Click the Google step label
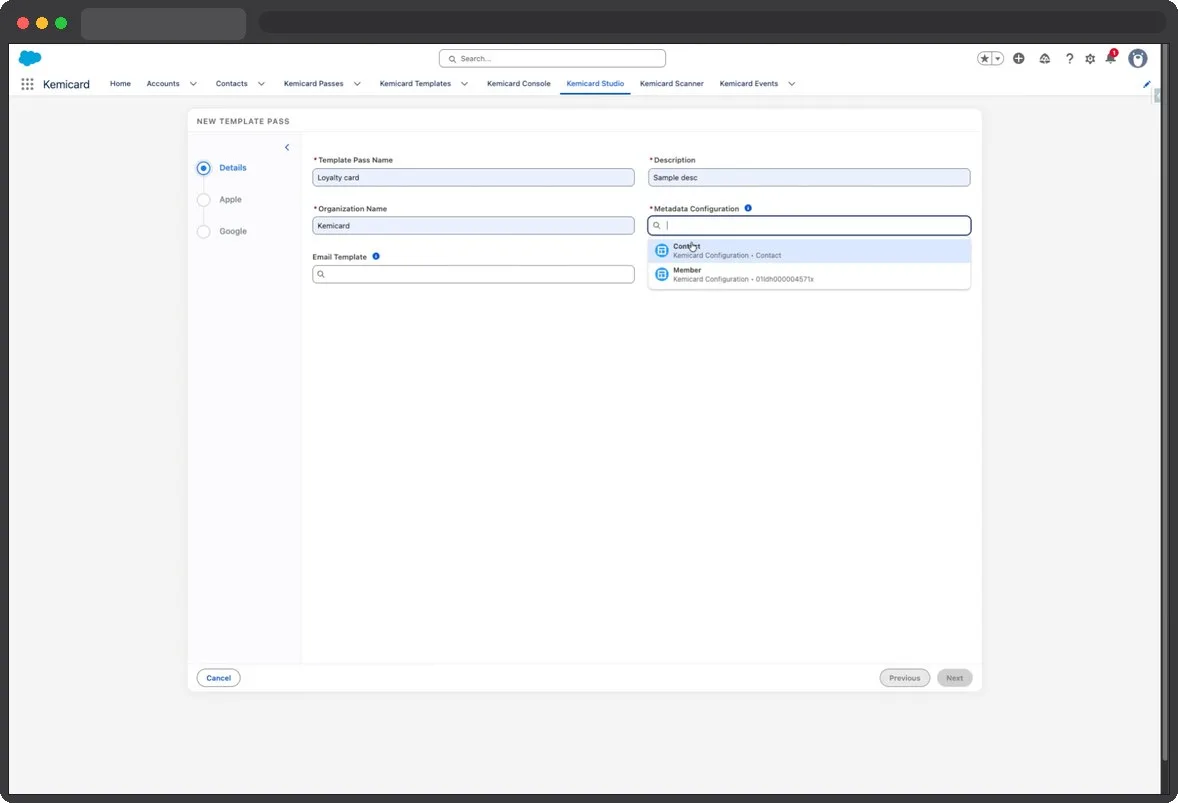Image resolution: width=1178 pixels, height=803 pixels. (x=233, y=231)
